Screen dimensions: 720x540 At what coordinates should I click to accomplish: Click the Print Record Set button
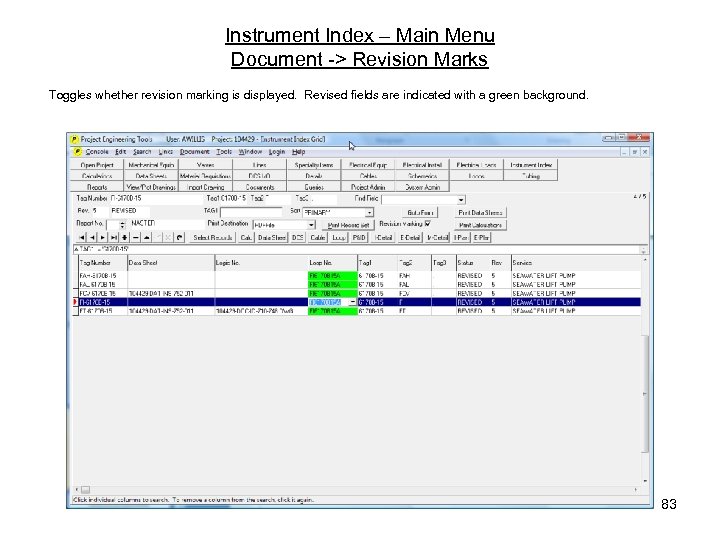(x=348, y=225)
